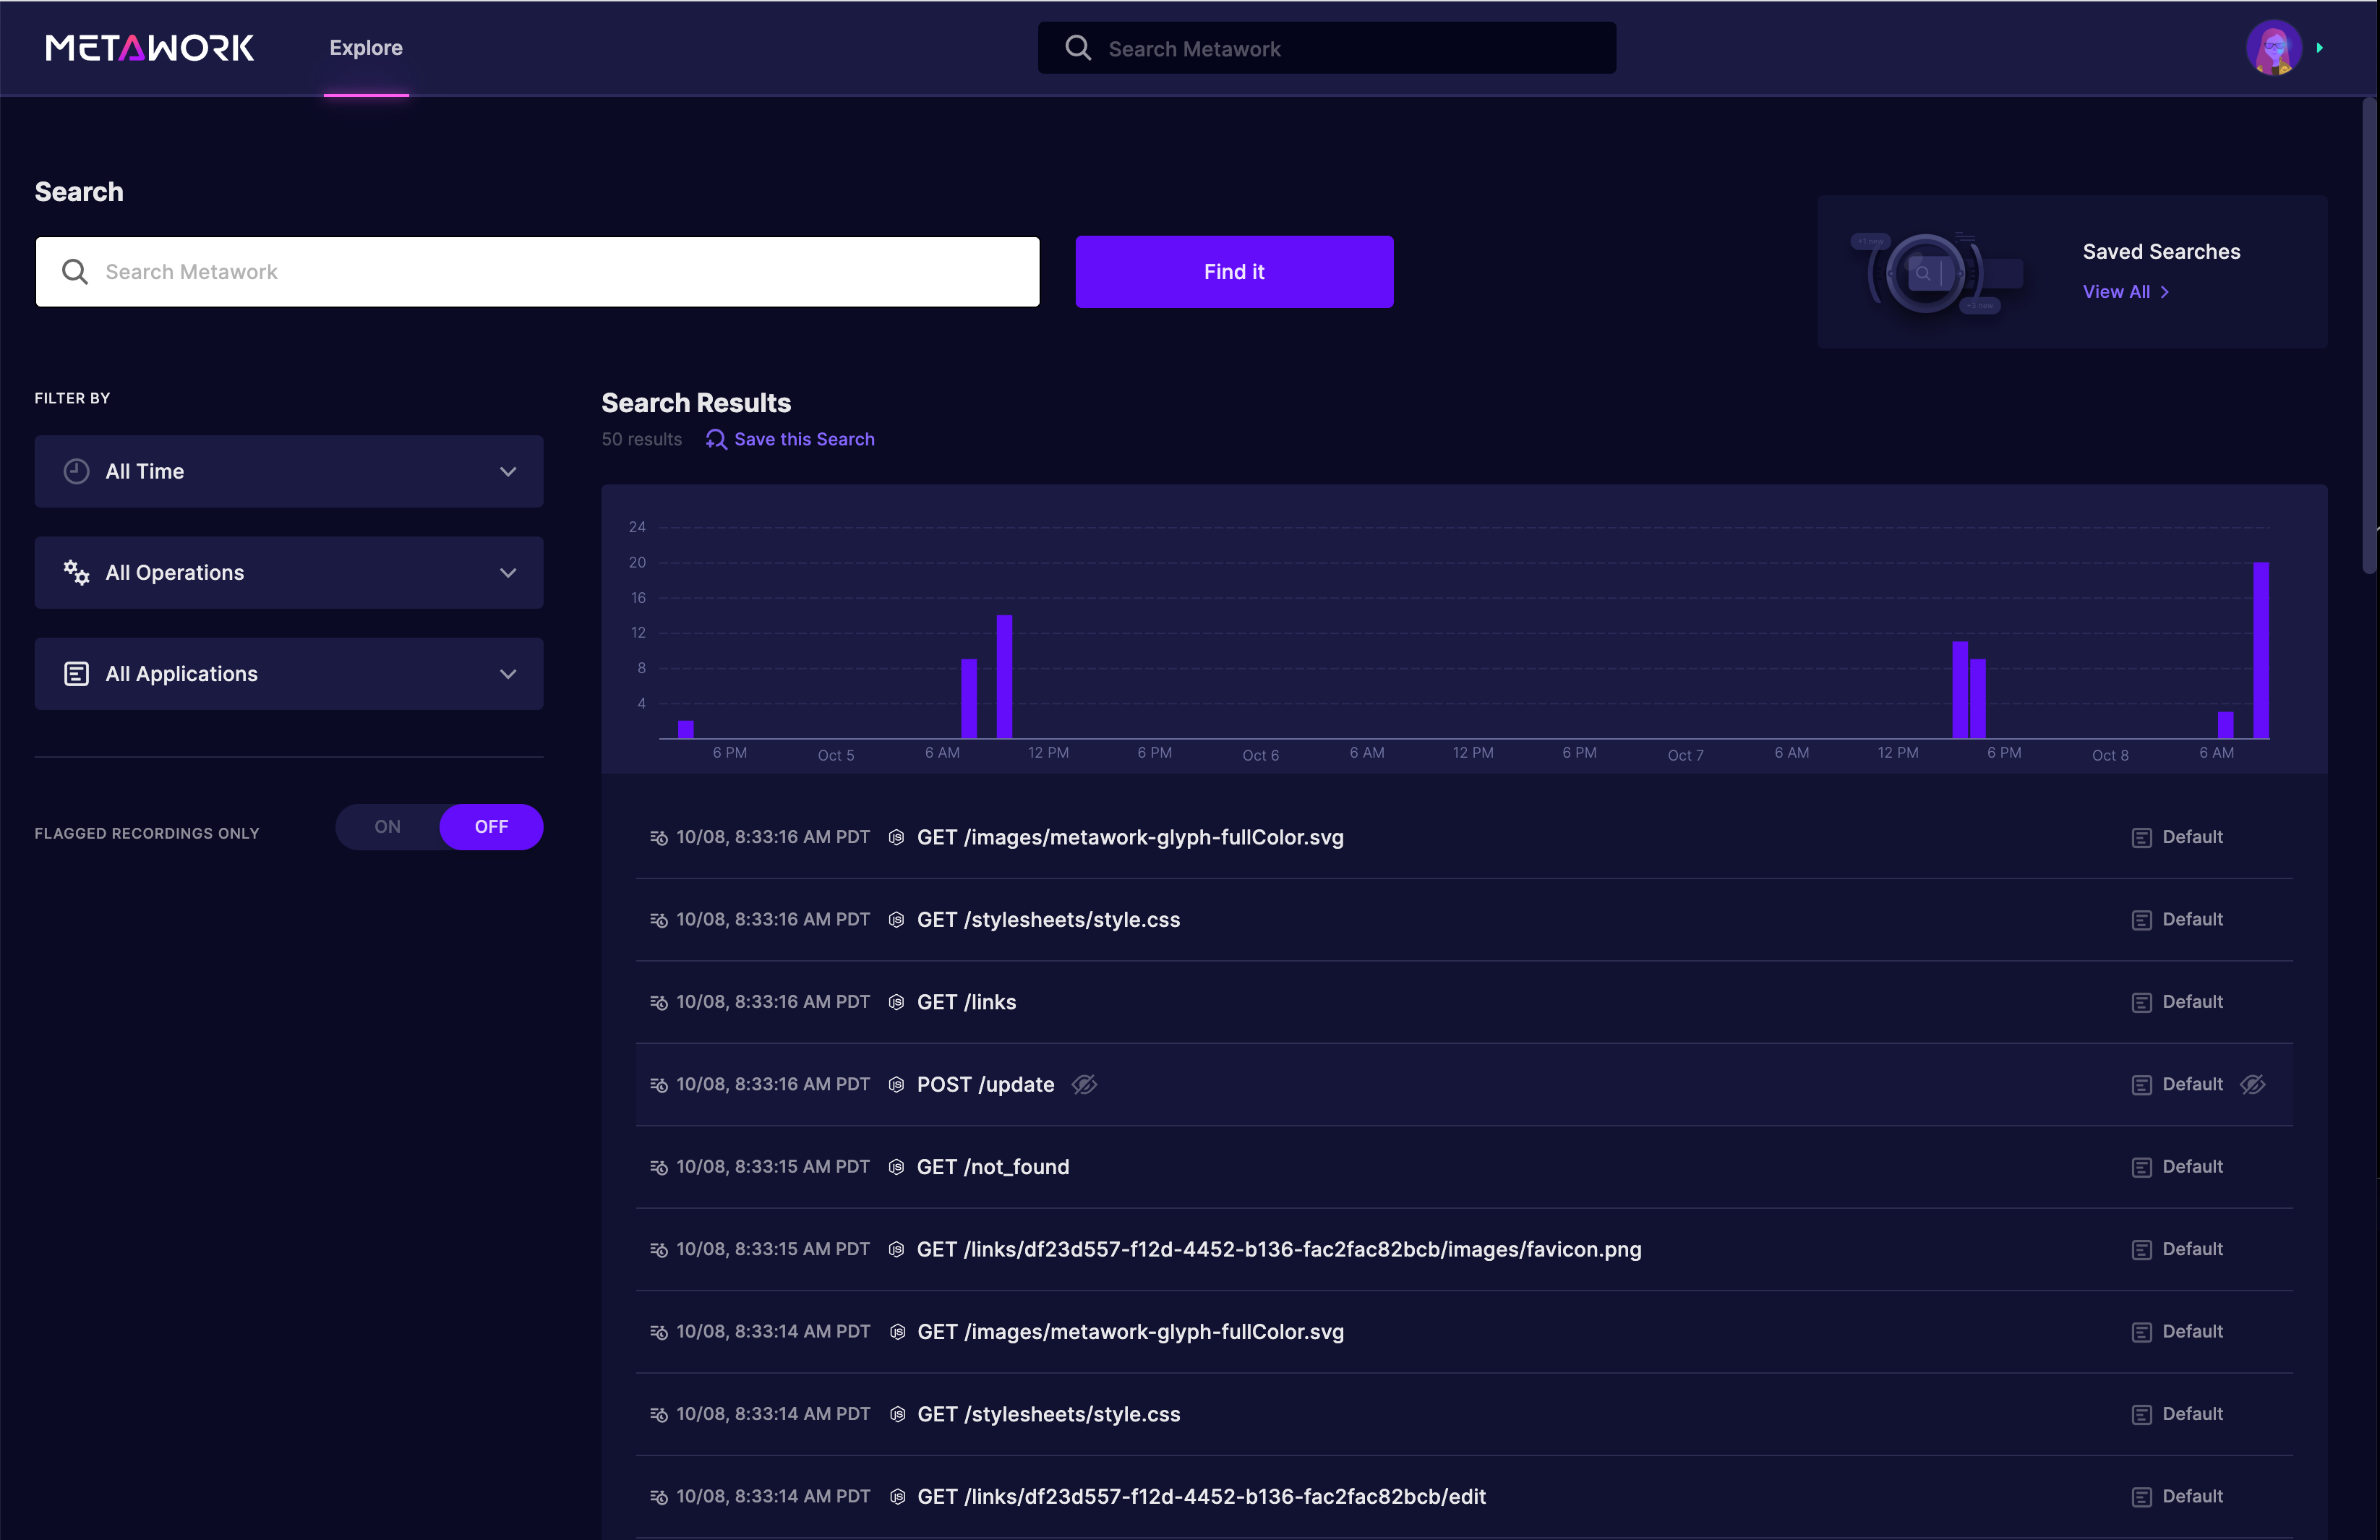Click hidden-eye icon next to POST /update
Image resolution: width=2380 pixels, height=1540 pixels.
coord(1084,1085)
